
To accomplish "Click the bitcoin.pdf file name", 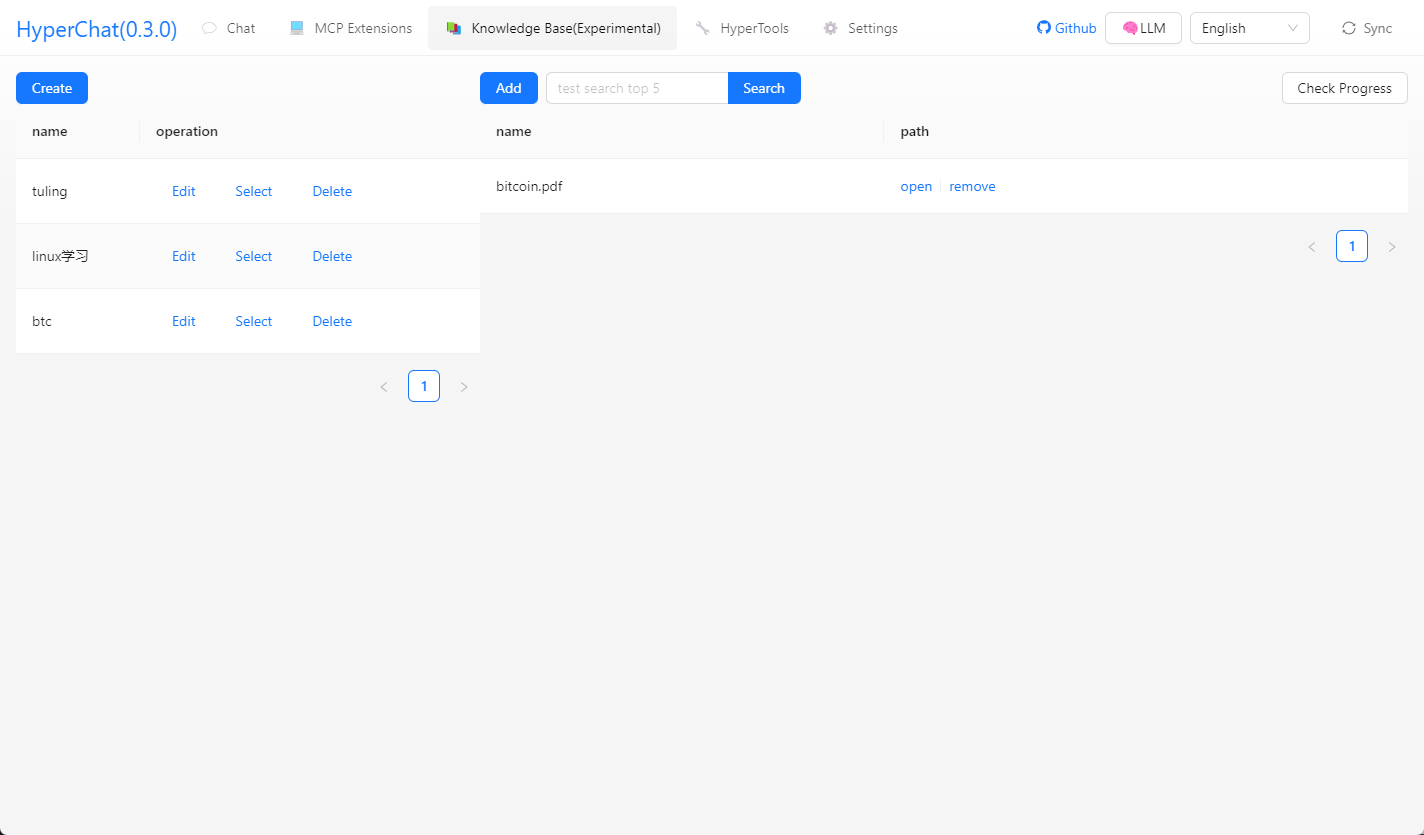I will (529, 186).
